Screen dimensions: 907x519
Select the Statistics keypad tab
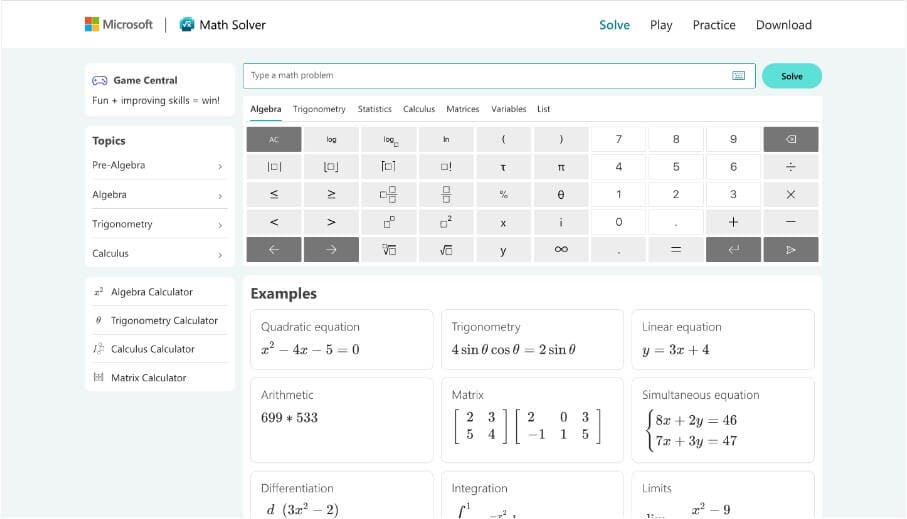374,109
